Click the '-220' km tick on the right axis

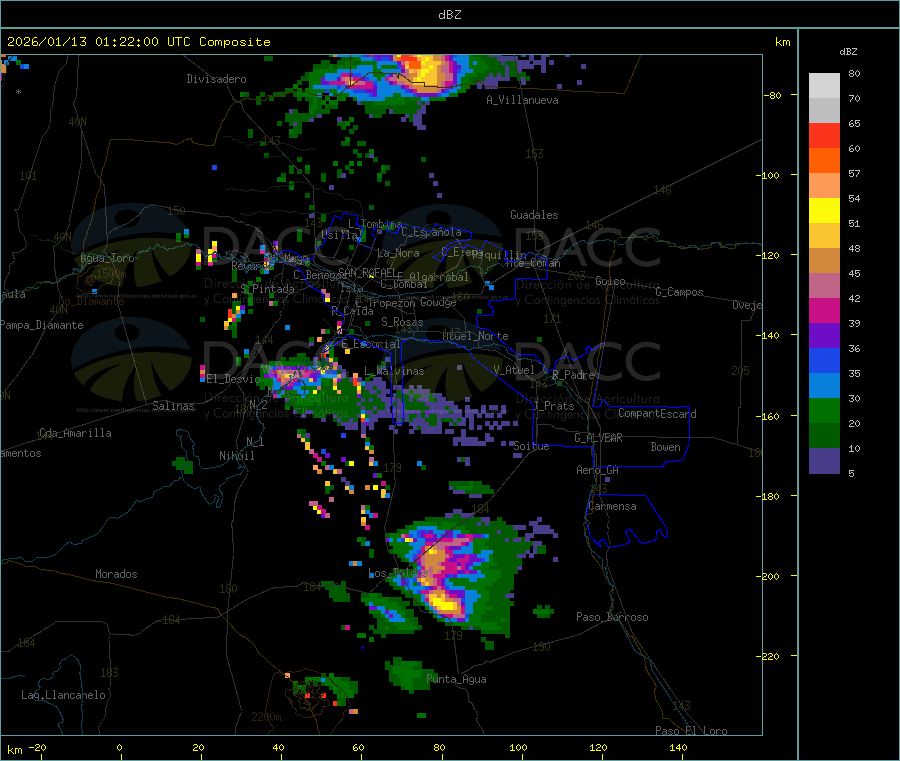[x=769, y=657]
